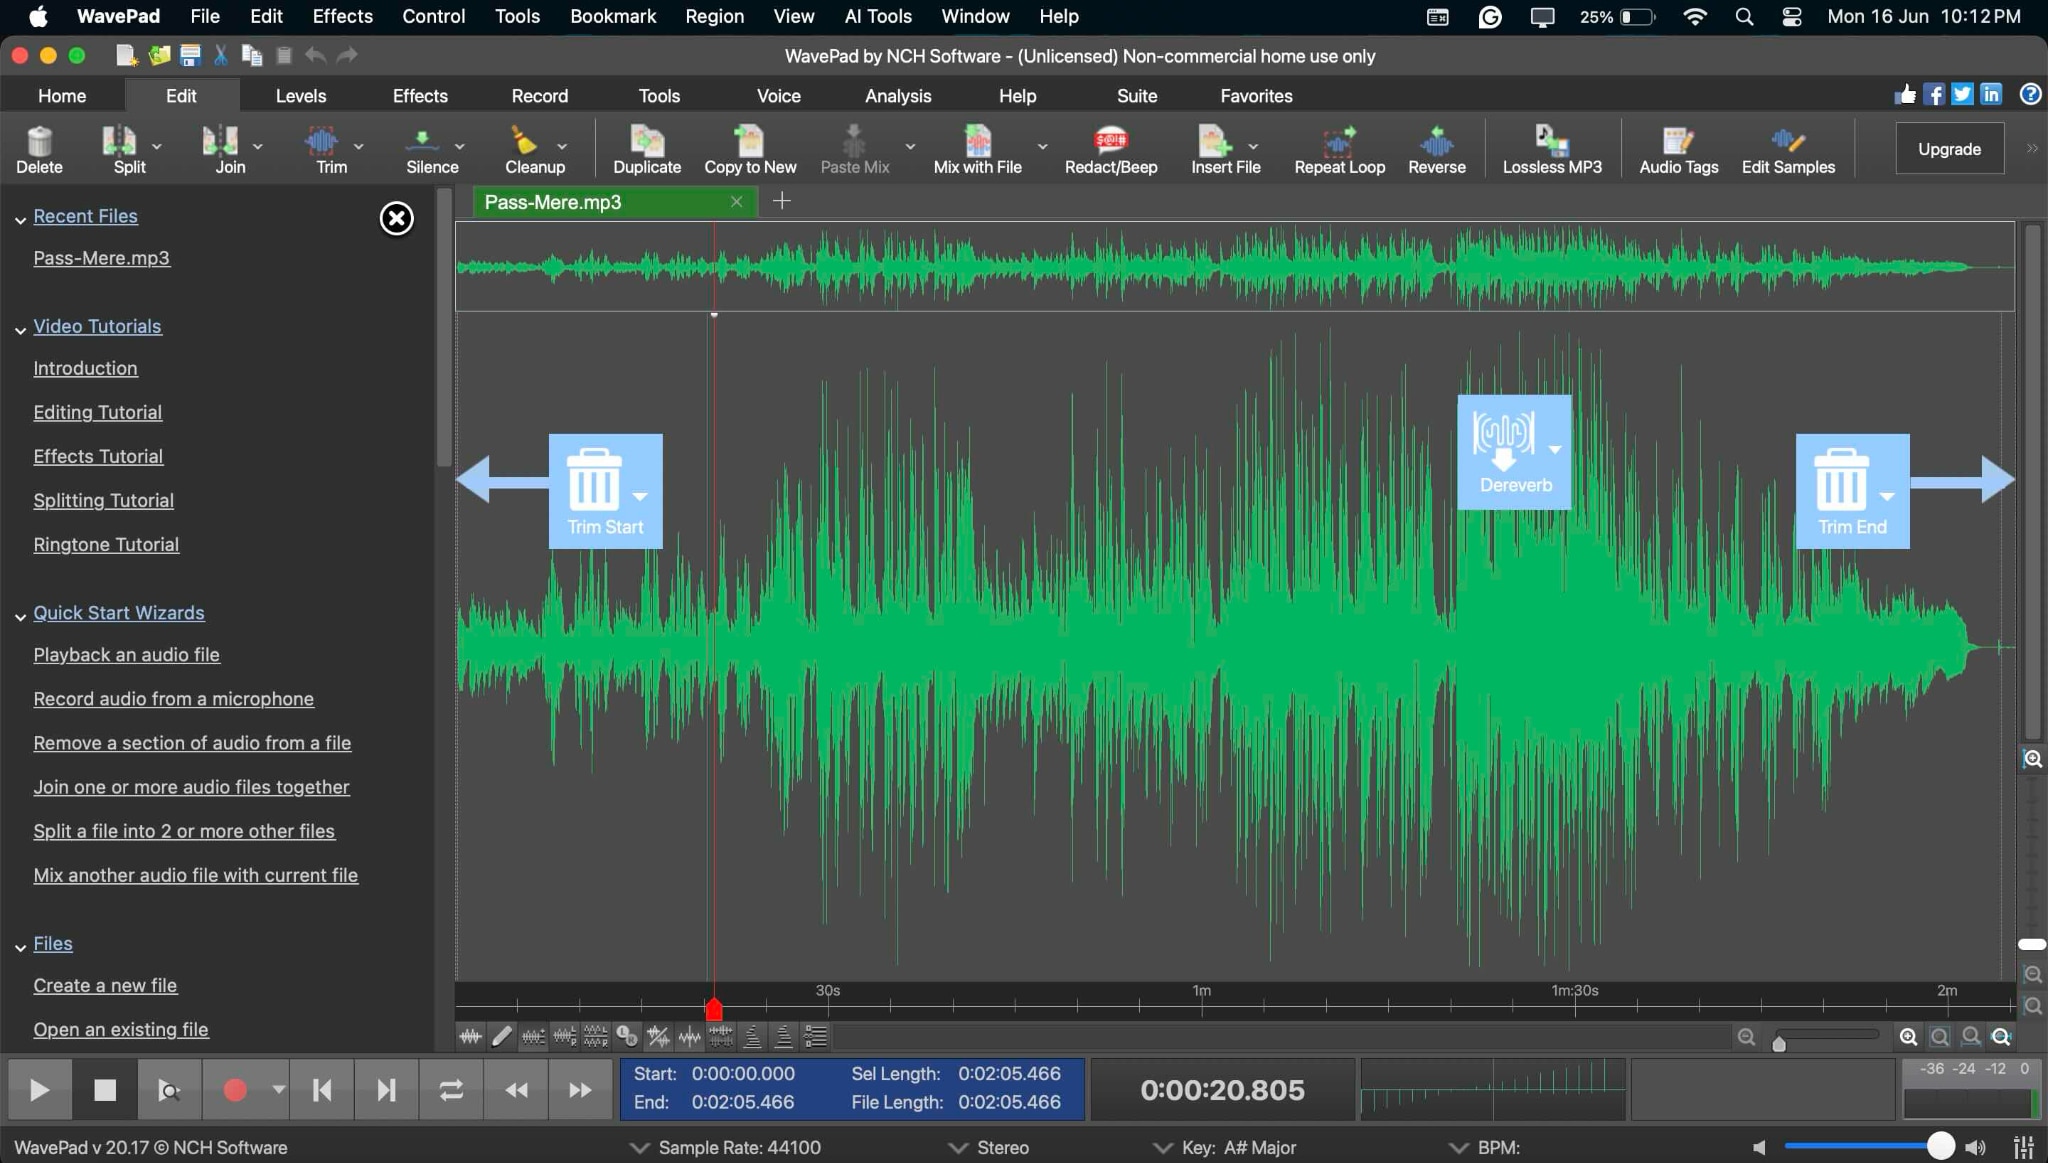Image resolution: width=2048 pixels, height=1163 pixels.
Task: Open the Bookmark menu
Action: 613,16
